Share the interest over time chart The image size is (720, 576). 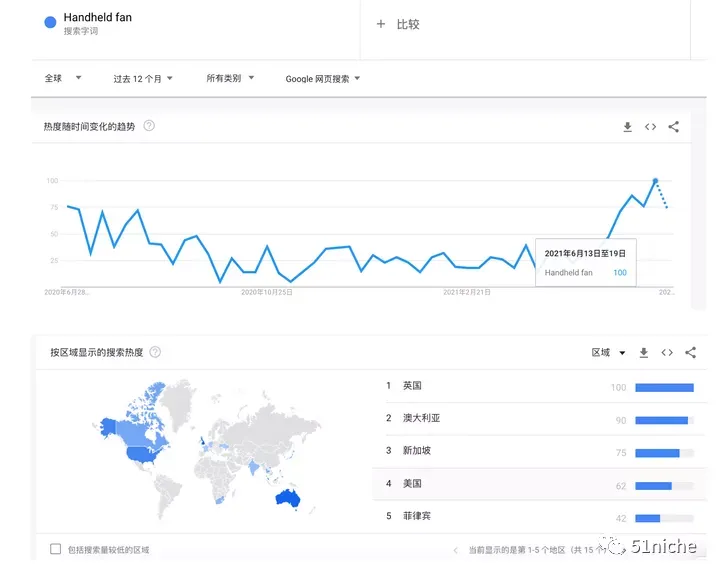click(x=674, y=127)
